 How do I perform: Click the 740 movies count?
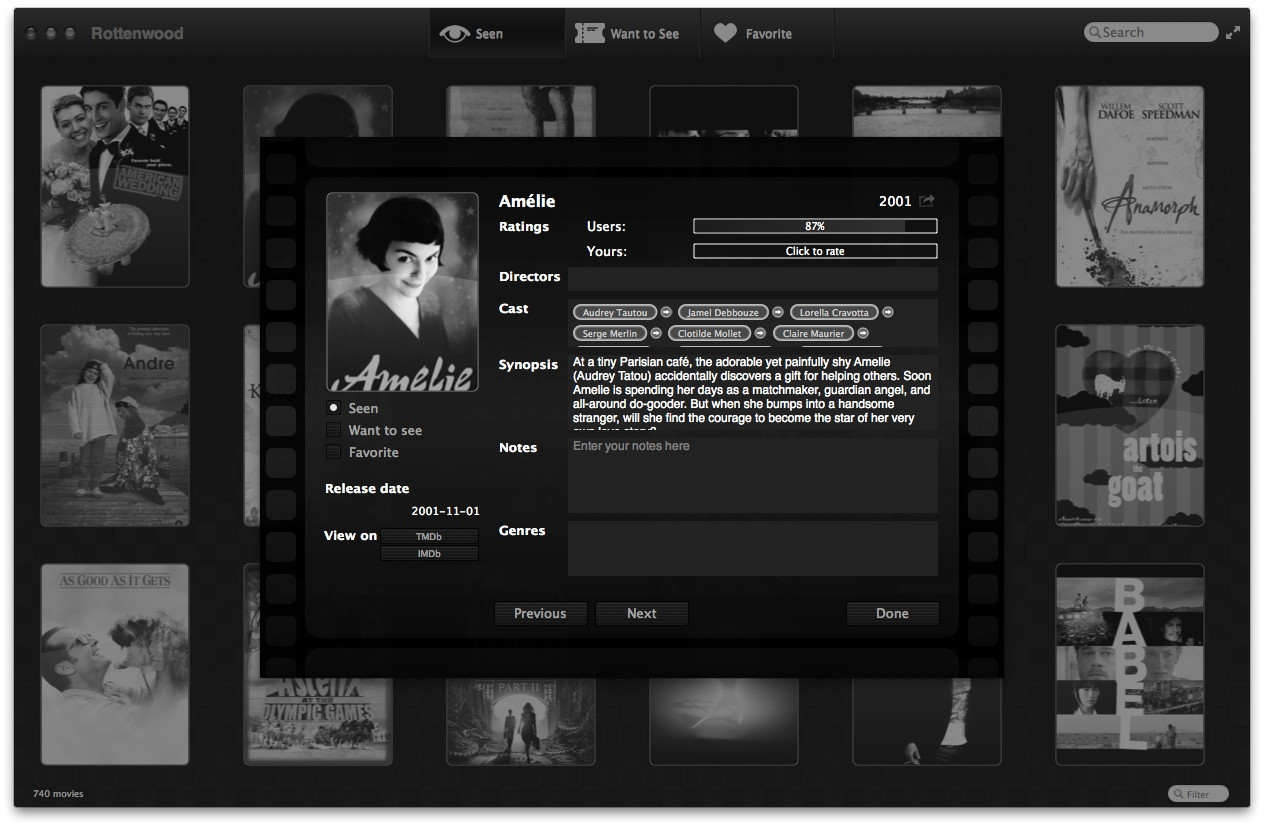pos(58,794)
